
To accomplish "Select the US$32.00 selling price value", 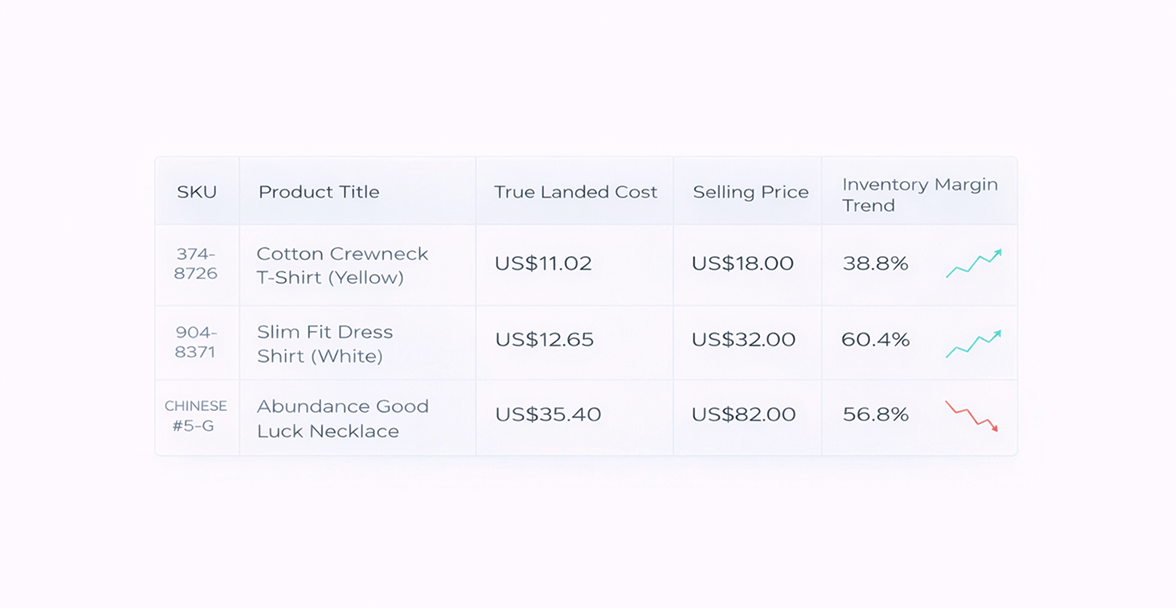I will click(743, 340).
